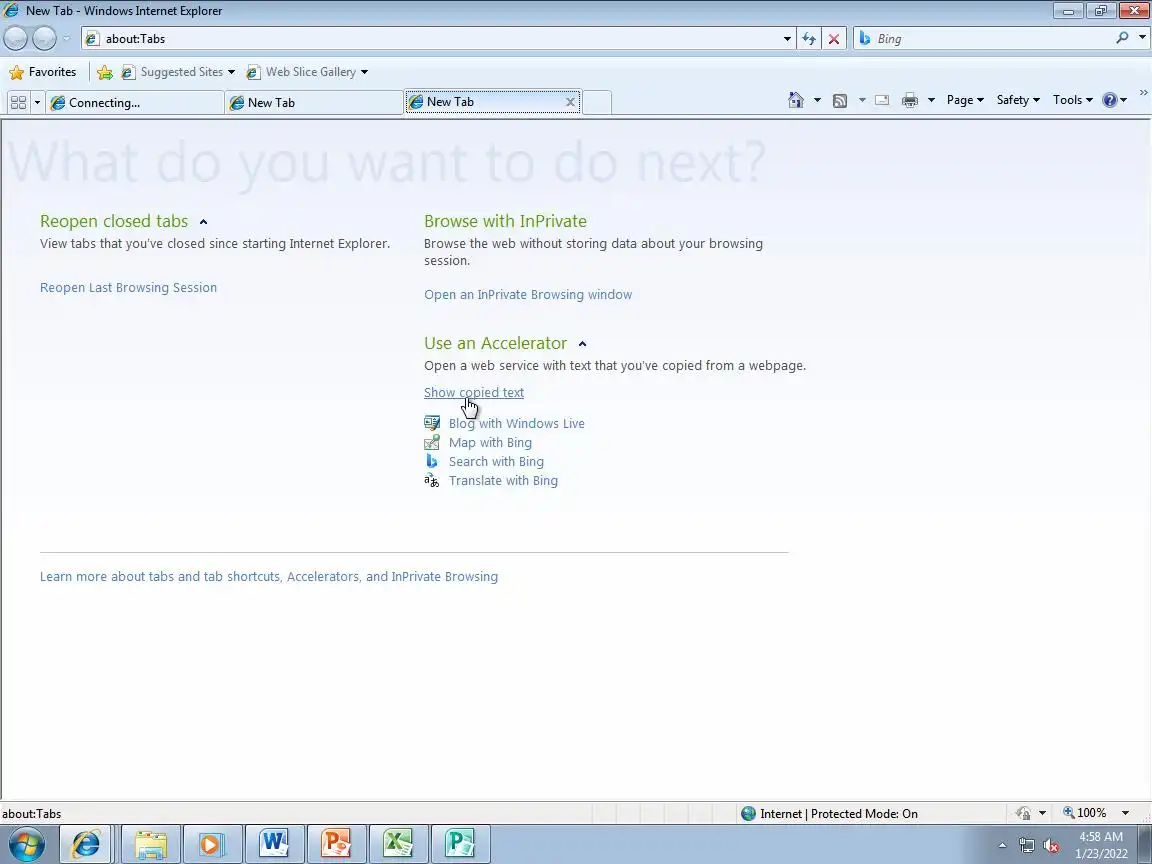Open the Favorites center

[43, 72]
